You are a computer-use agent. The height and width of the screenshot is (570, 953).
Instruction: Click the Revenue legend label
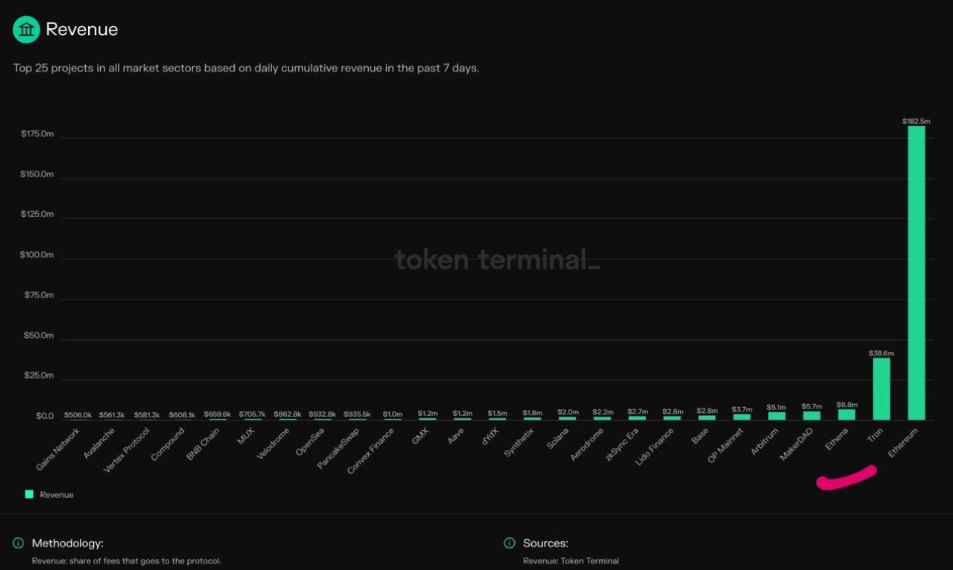click(56, 494)
